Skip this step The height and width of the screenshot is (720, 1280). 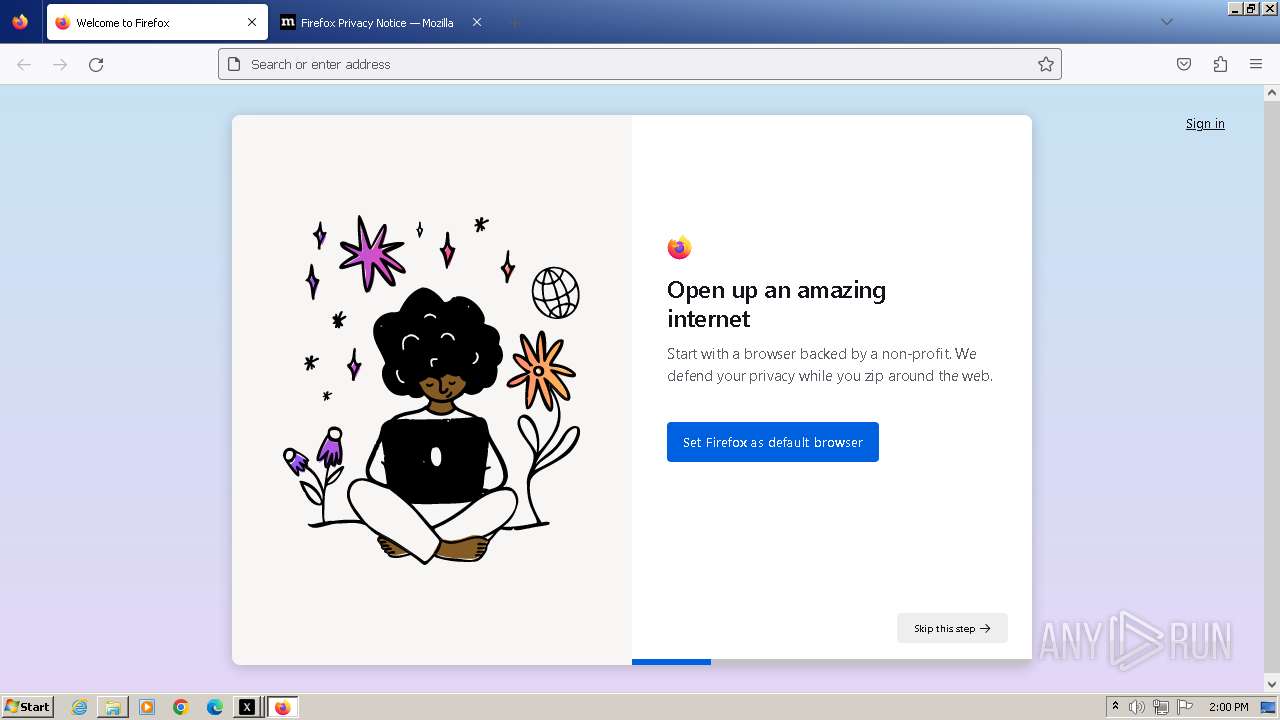click(952, 628)
